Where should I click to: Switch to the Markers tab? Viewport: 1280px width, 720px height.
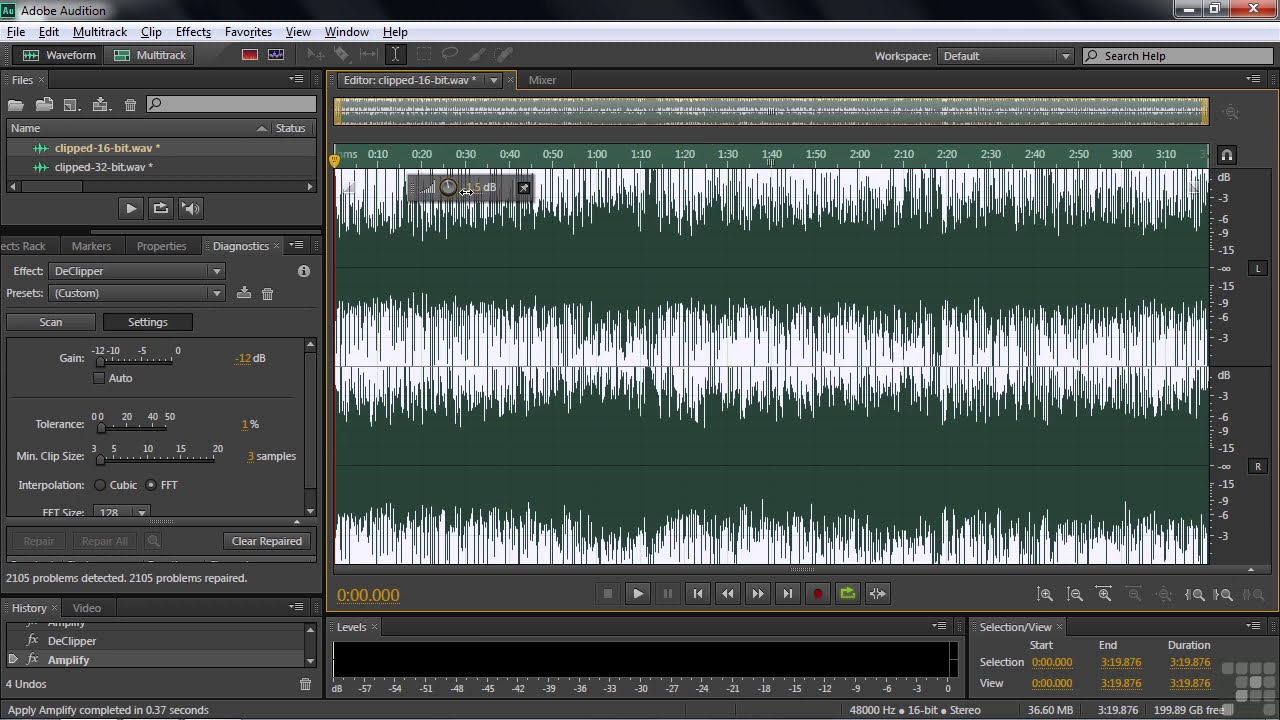point(91,246)
